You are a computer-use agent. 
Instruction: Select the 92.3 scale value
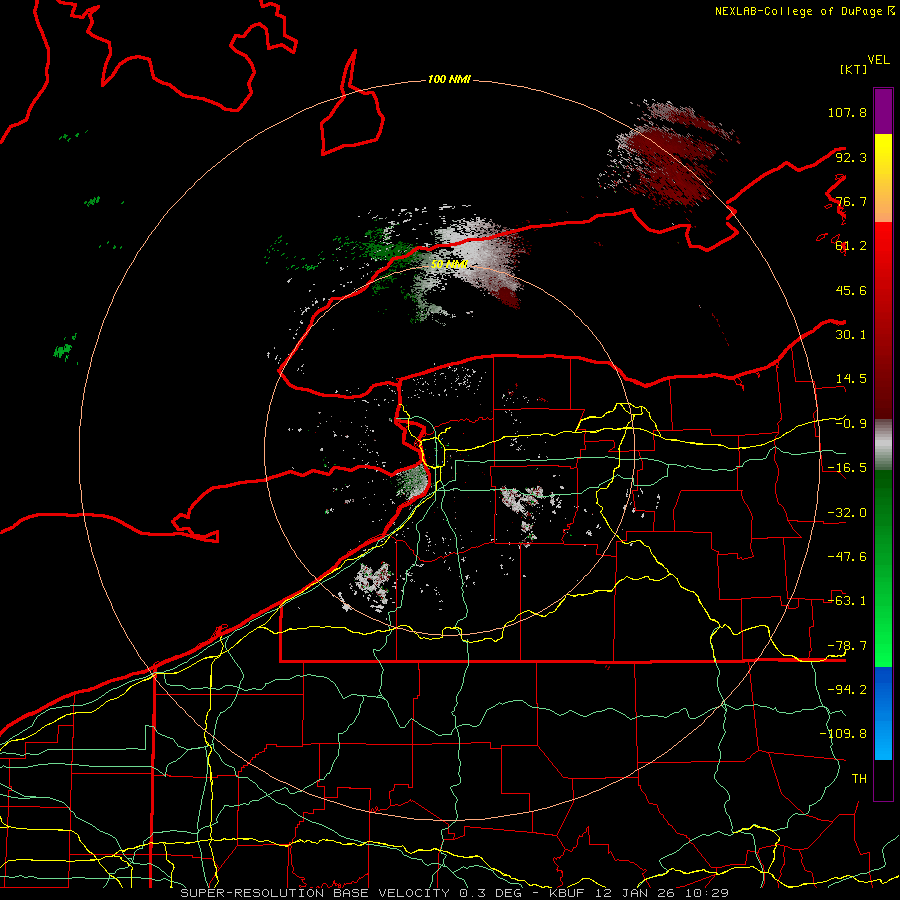(851, 157)
